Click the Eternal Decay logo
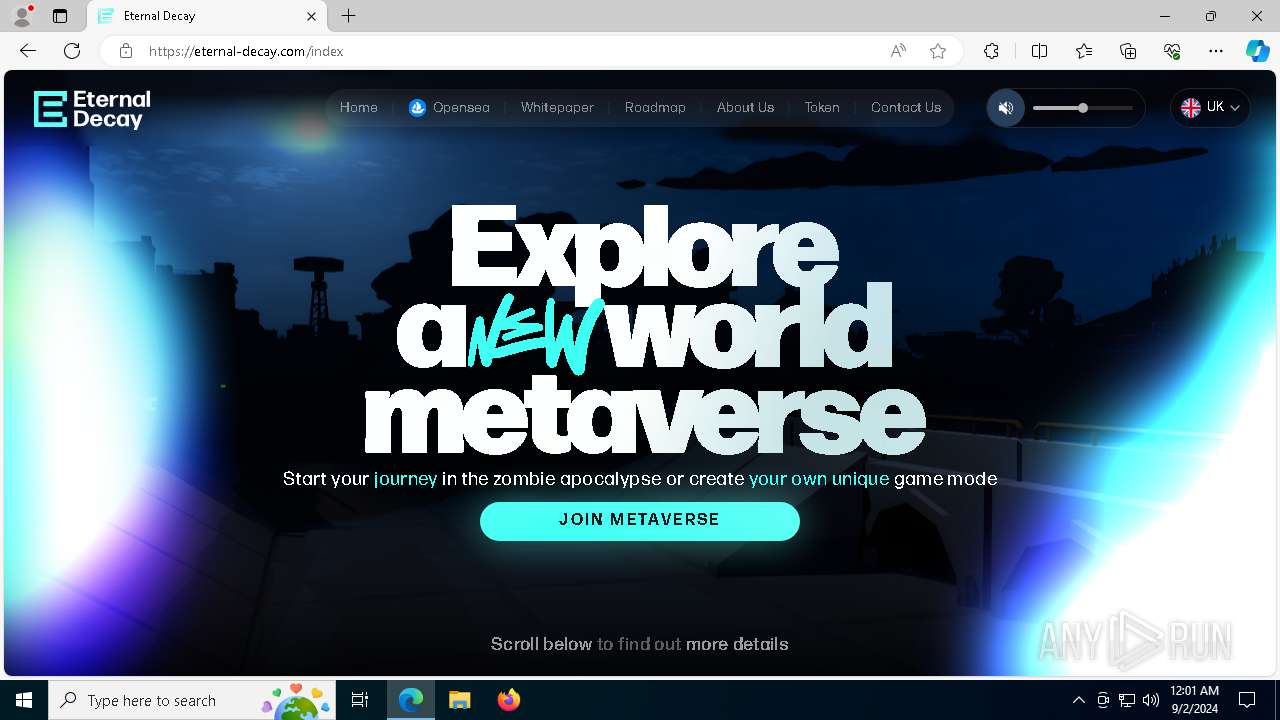 92,109
